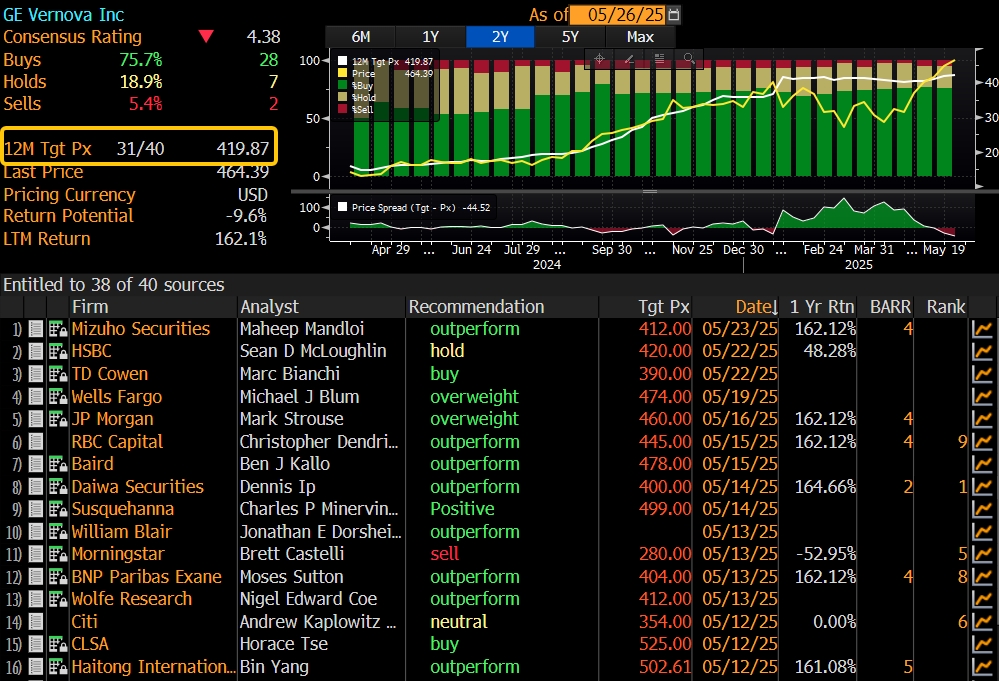The width and height of the screenshot is (999, 681).
Task: Open the Wells Fargo firm link
Action: (x=116, y=397)
